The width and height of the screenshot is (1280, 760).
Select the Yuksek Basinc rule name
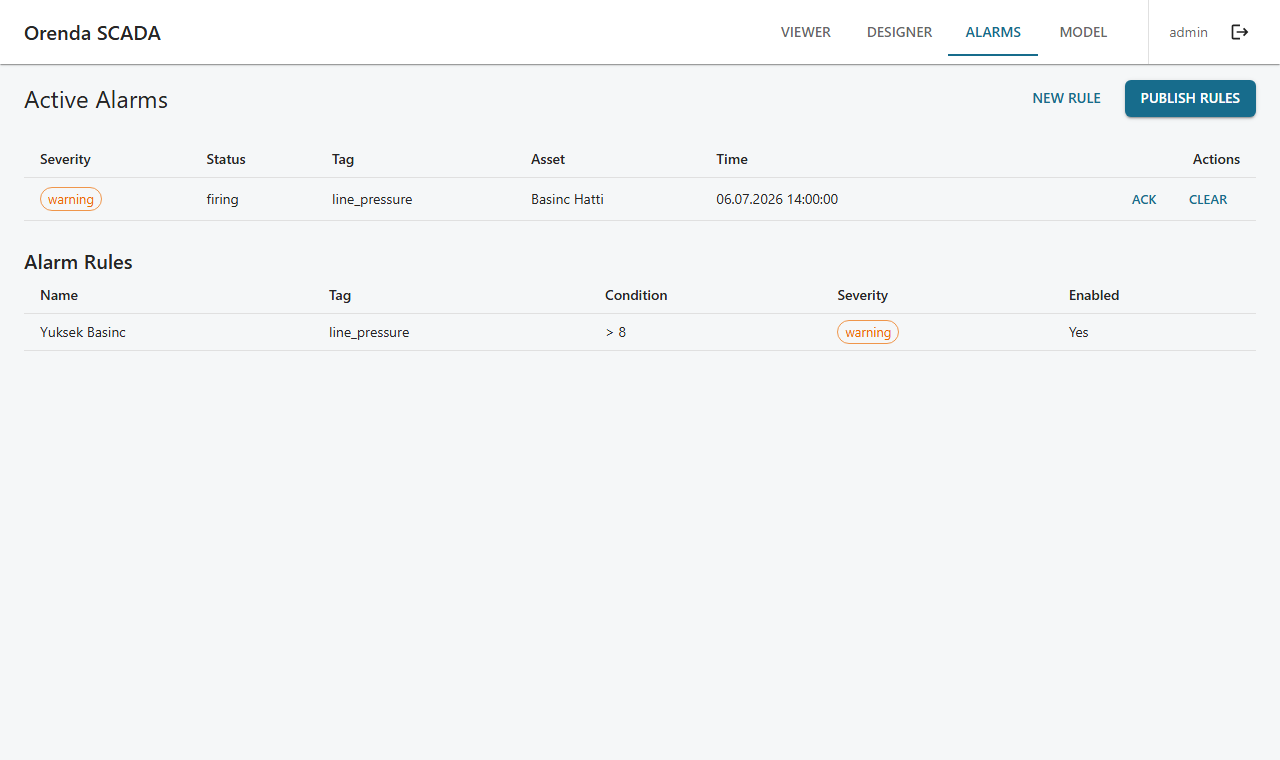pos(83,332)
